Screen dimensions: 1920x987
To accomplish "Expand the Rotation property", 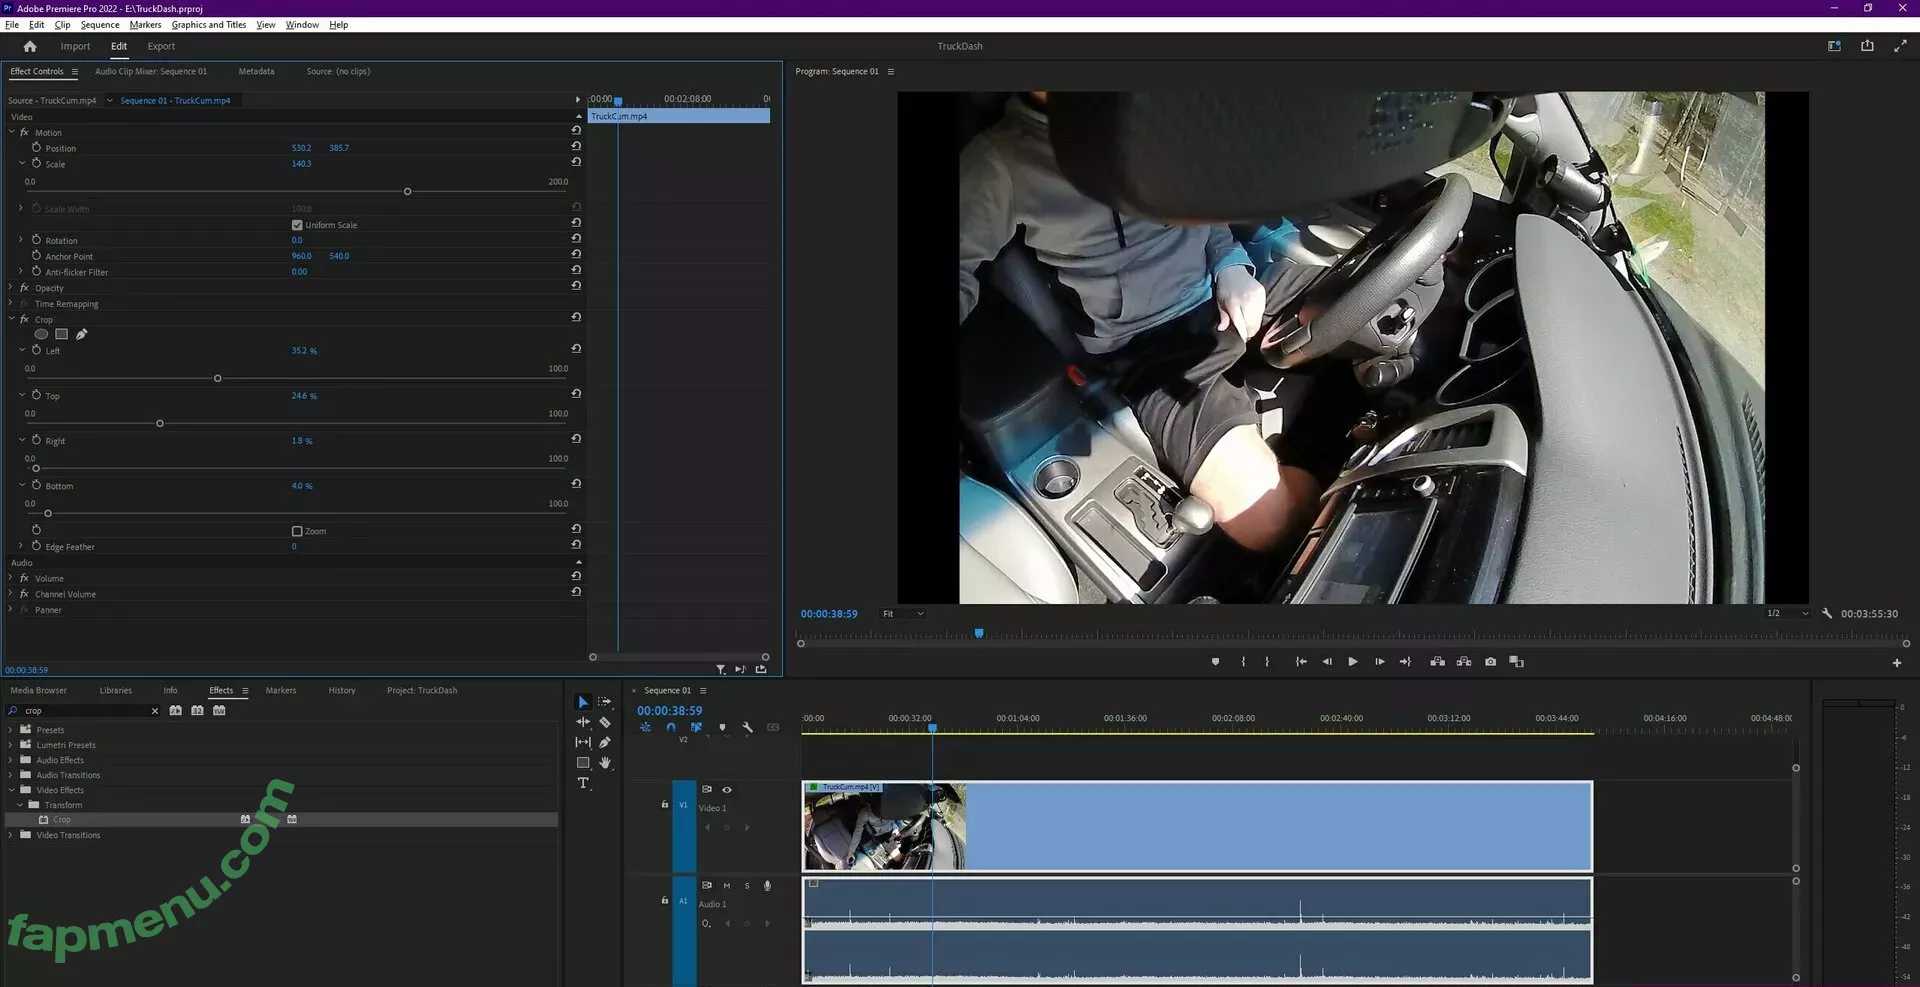I will click(x=21, y=240).
